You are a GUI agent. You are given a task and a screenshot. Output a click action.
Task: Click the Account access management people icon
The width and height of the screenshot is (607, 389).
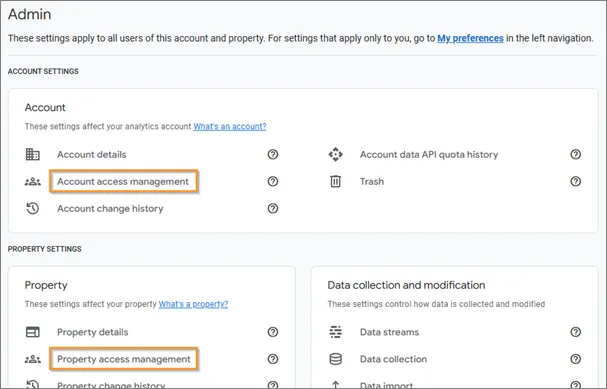pyautogui.click(x=33, y=182)
